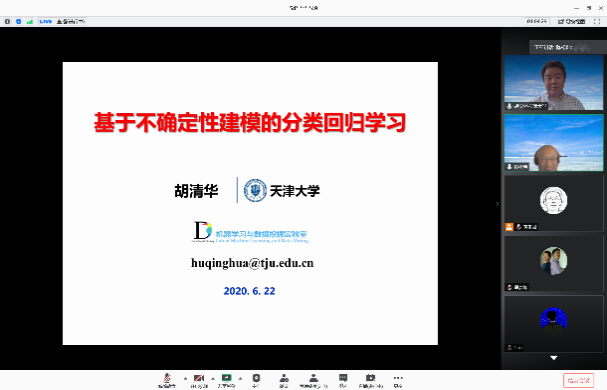This screenshot has width=607, height=390.
Task: Show more participants with the down arrow
Action: (554, 358)
